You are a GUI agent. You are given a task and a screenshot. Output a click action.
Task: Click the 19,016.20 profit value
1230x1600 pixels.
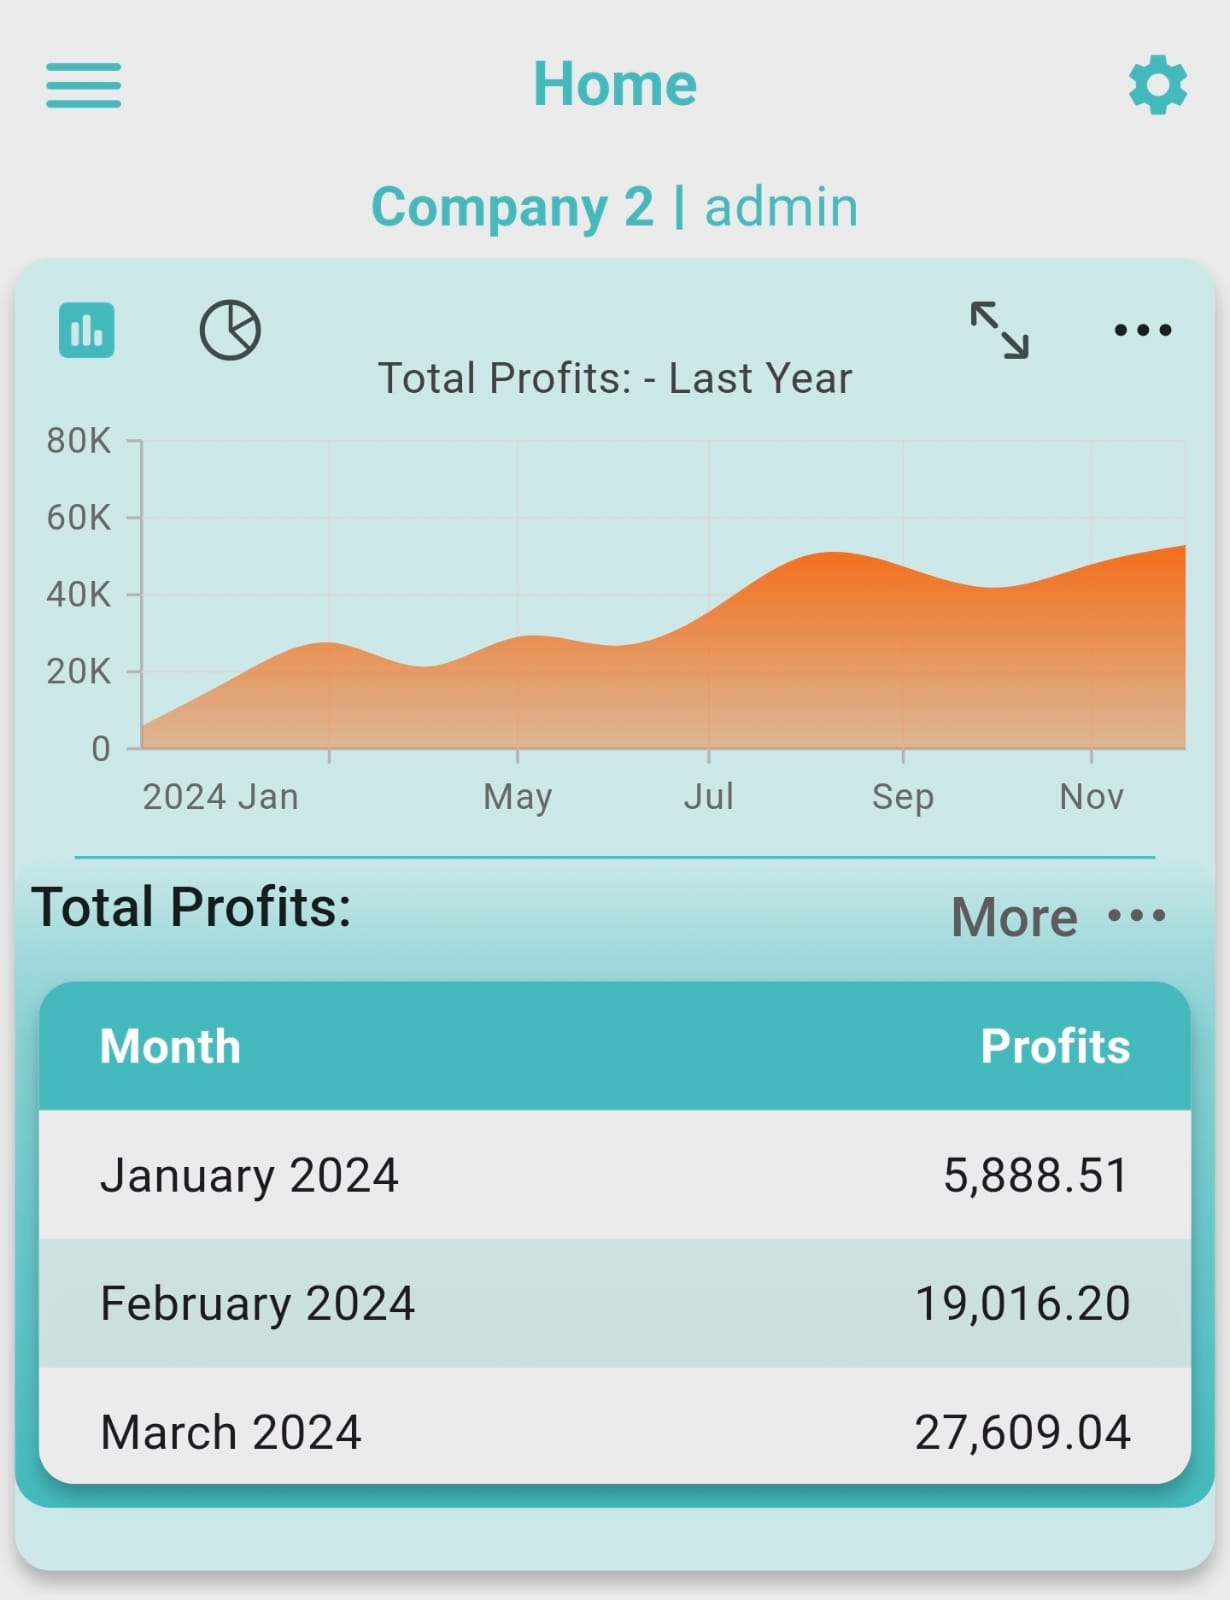point(1022,1304)
